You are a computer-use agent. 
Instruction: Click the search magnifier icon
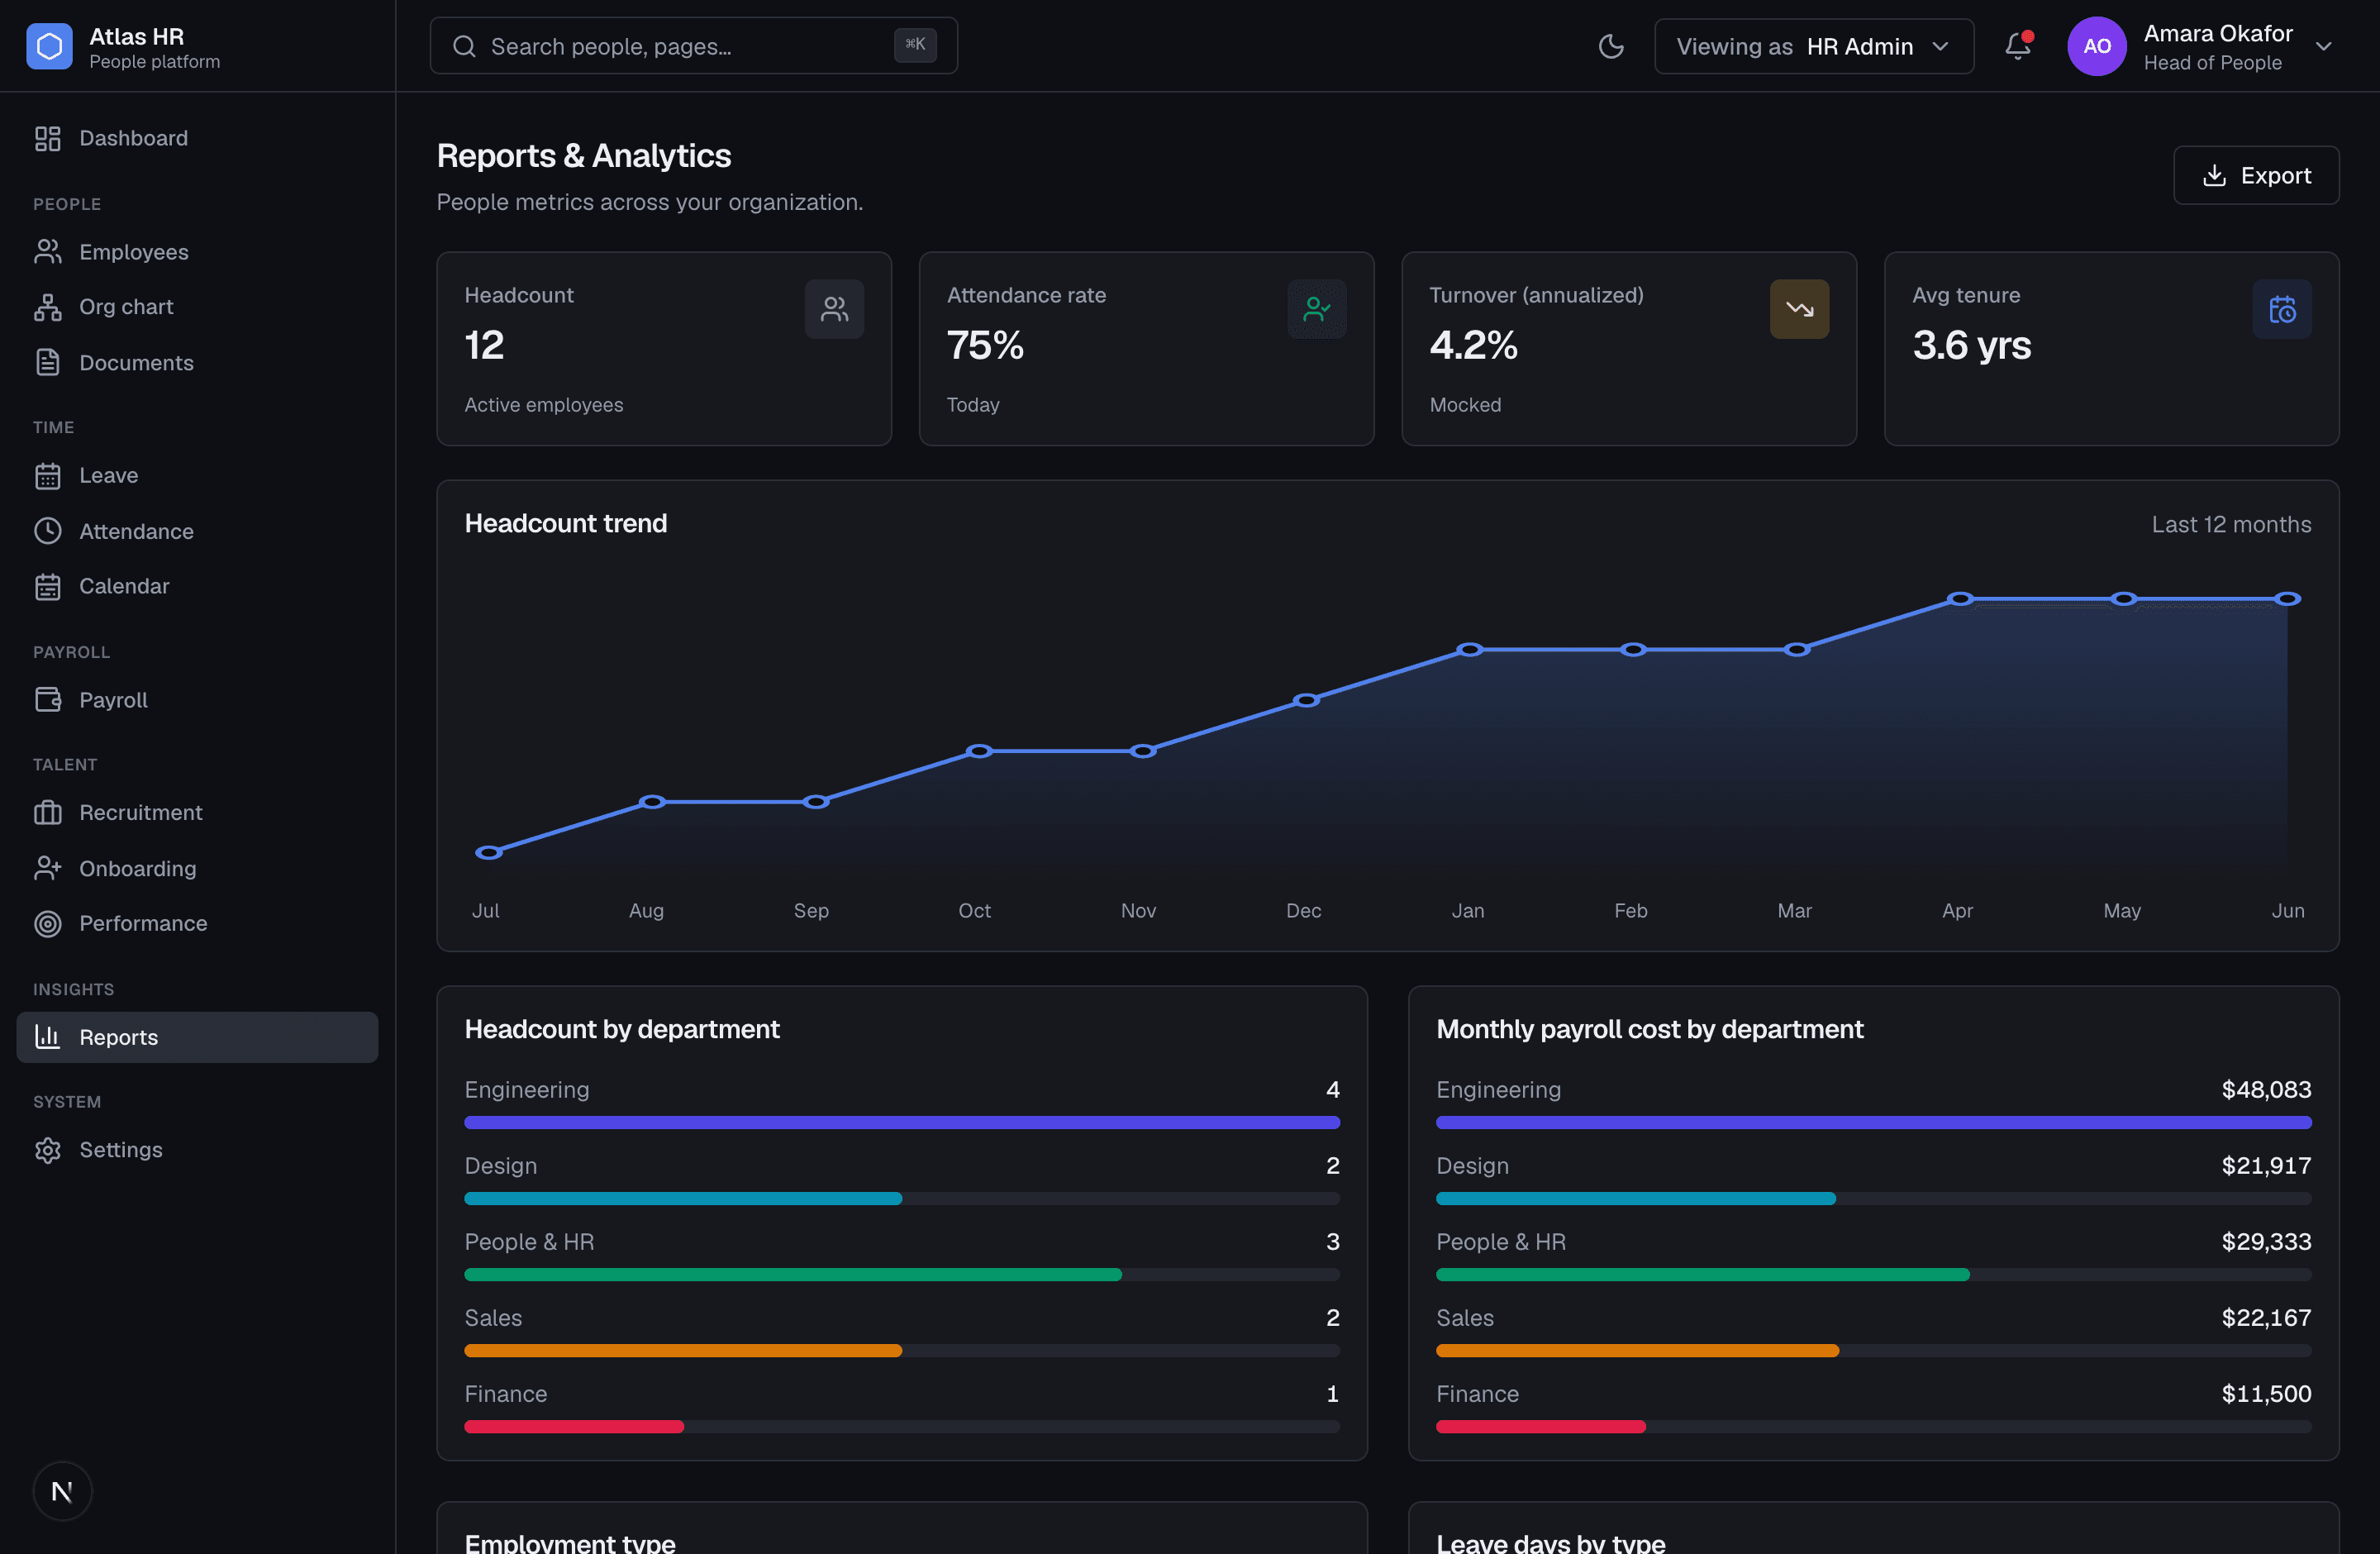click(464, 46)
